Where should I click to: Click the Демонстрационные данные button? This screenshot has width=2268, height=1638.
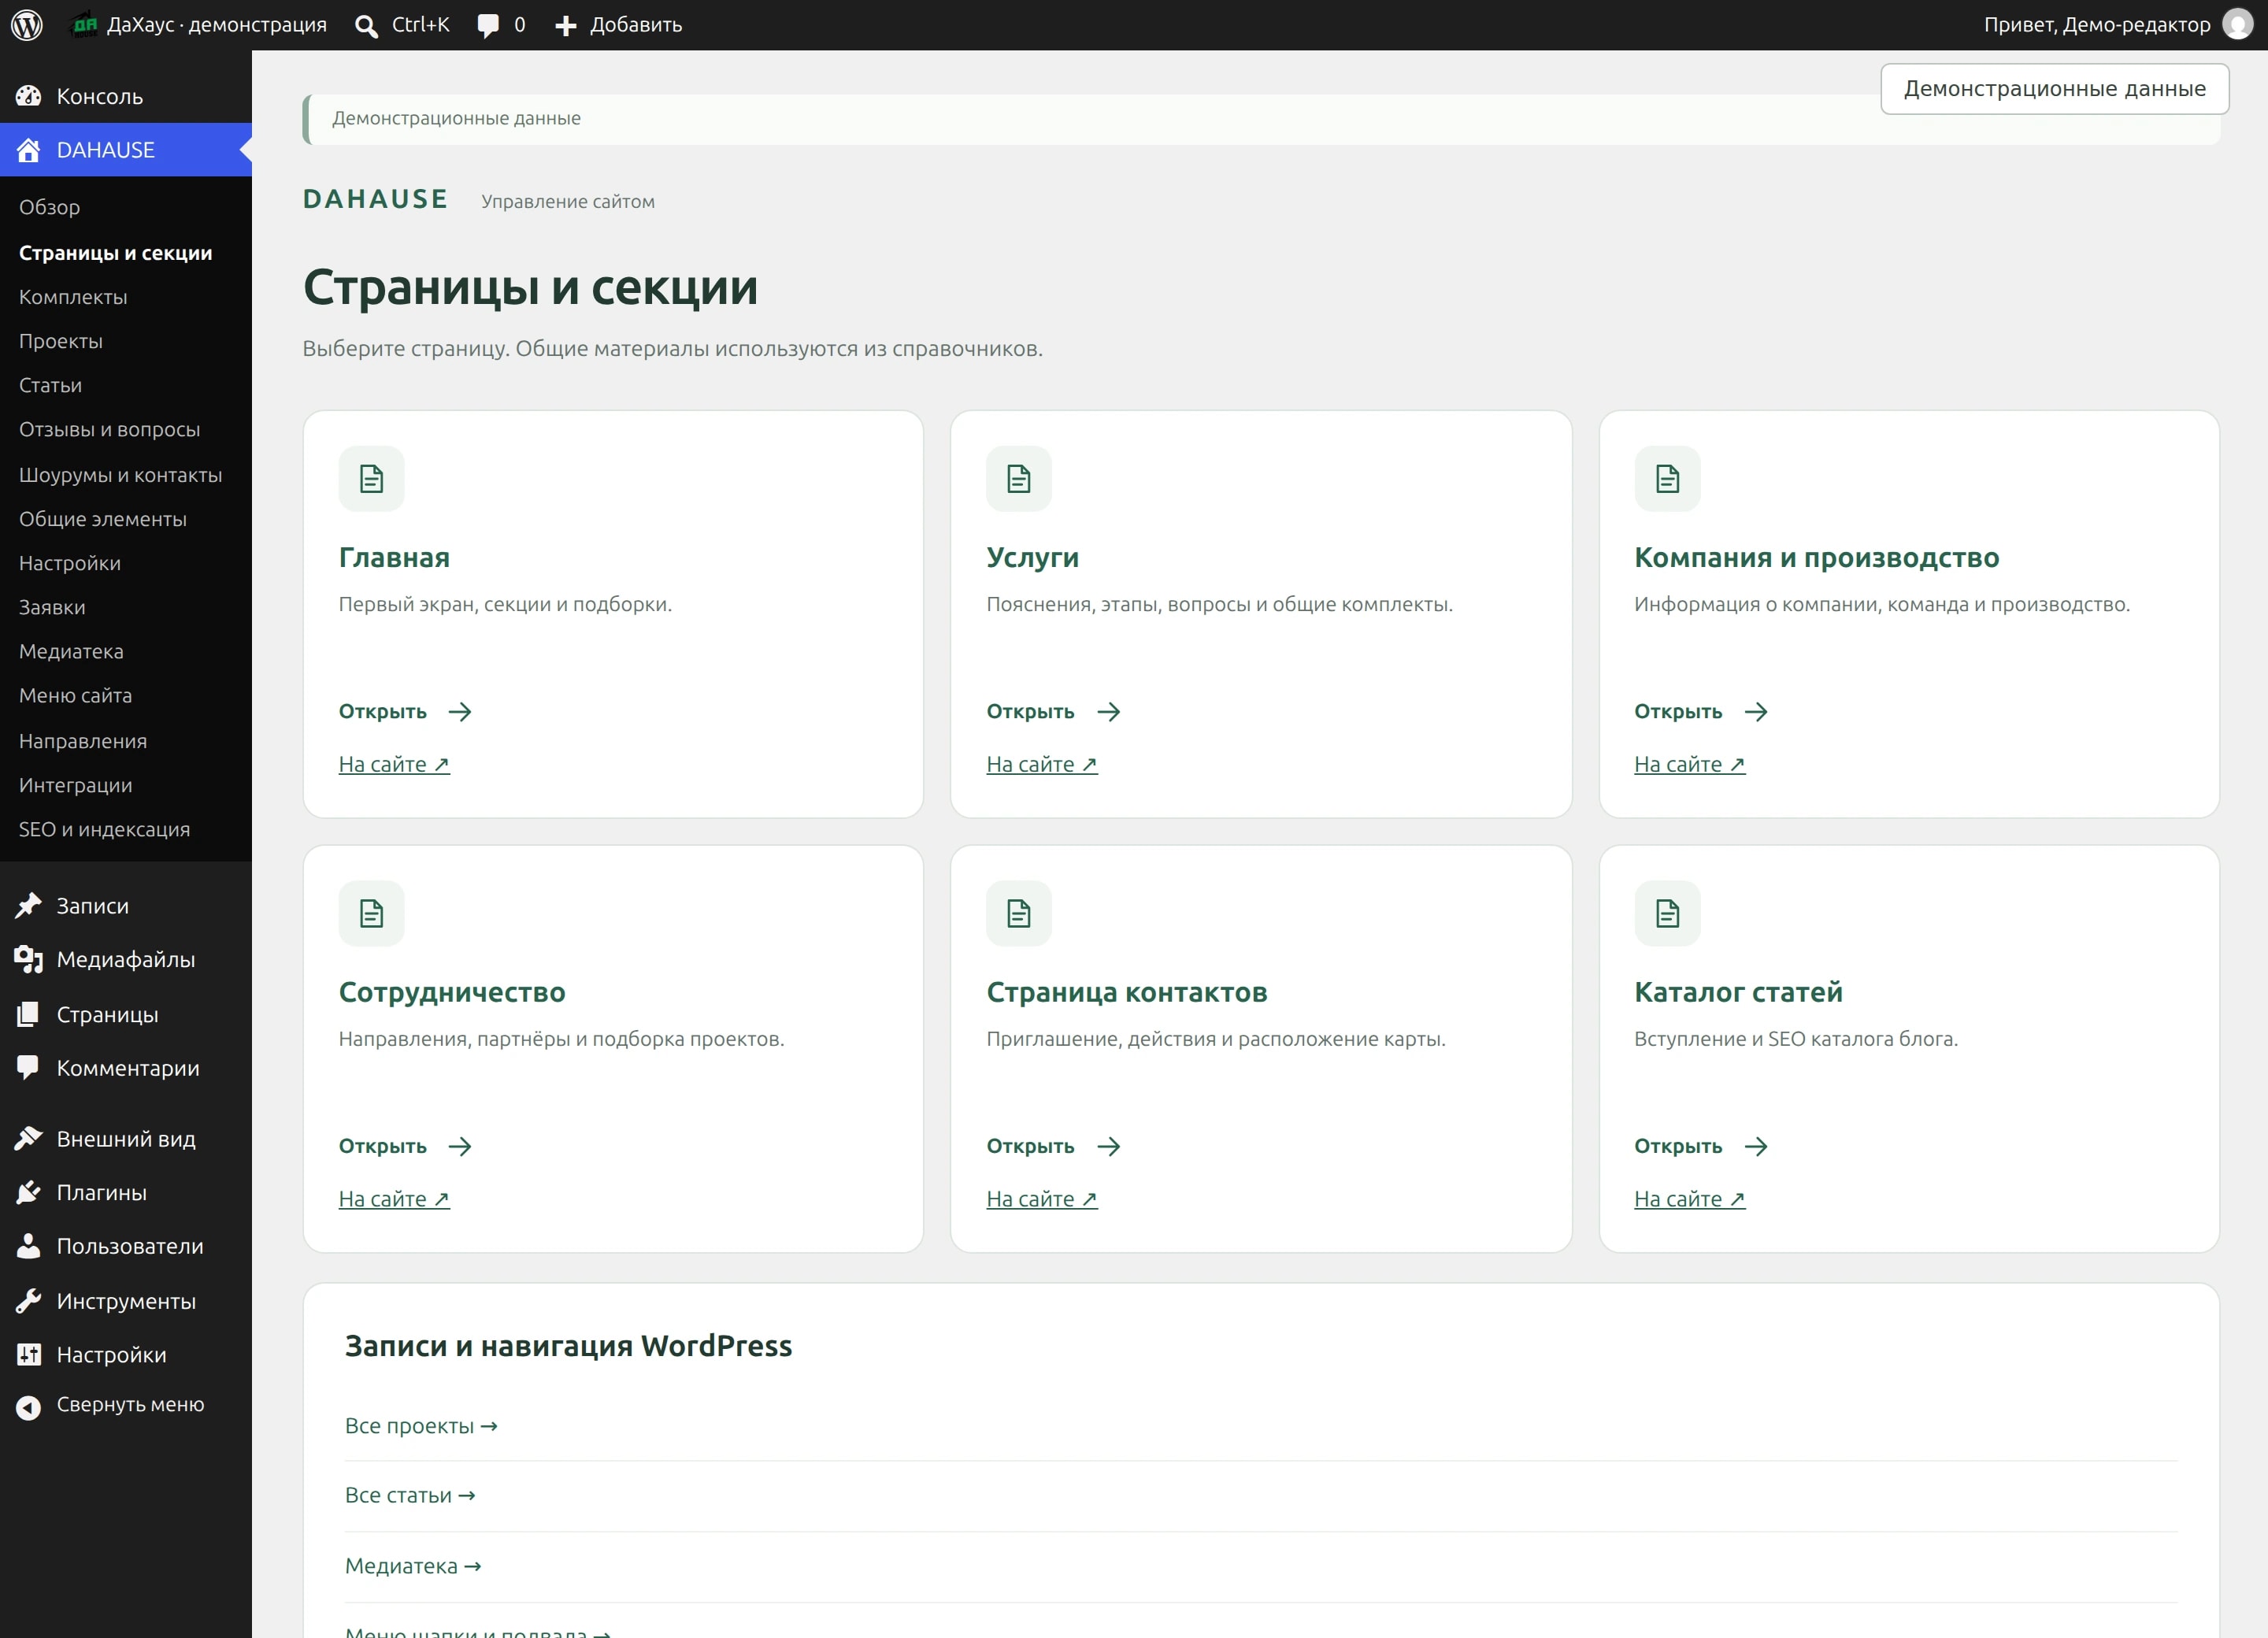point(2054,89)
